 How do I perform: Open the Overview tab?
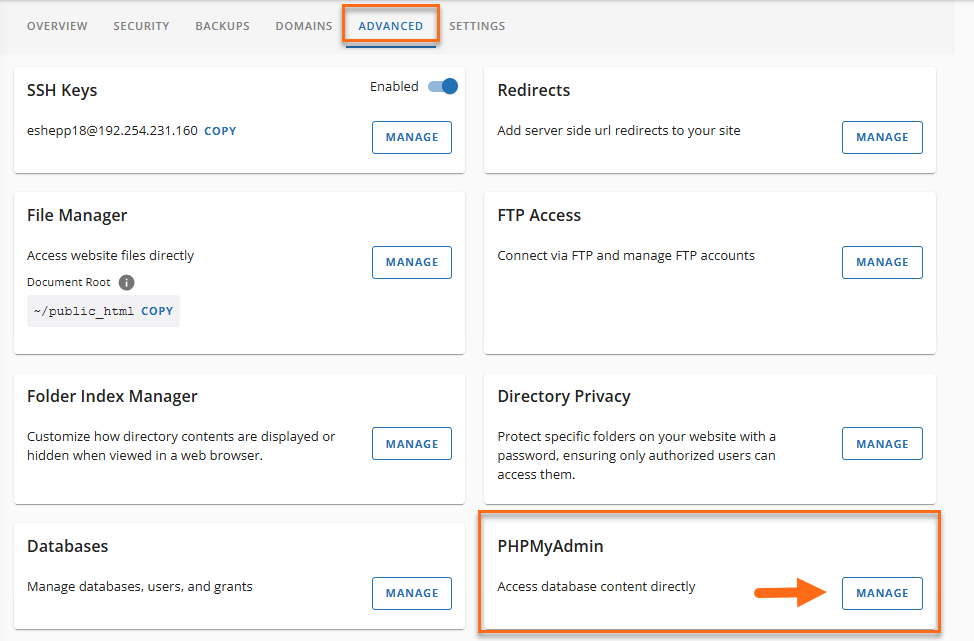coord(57,26)
